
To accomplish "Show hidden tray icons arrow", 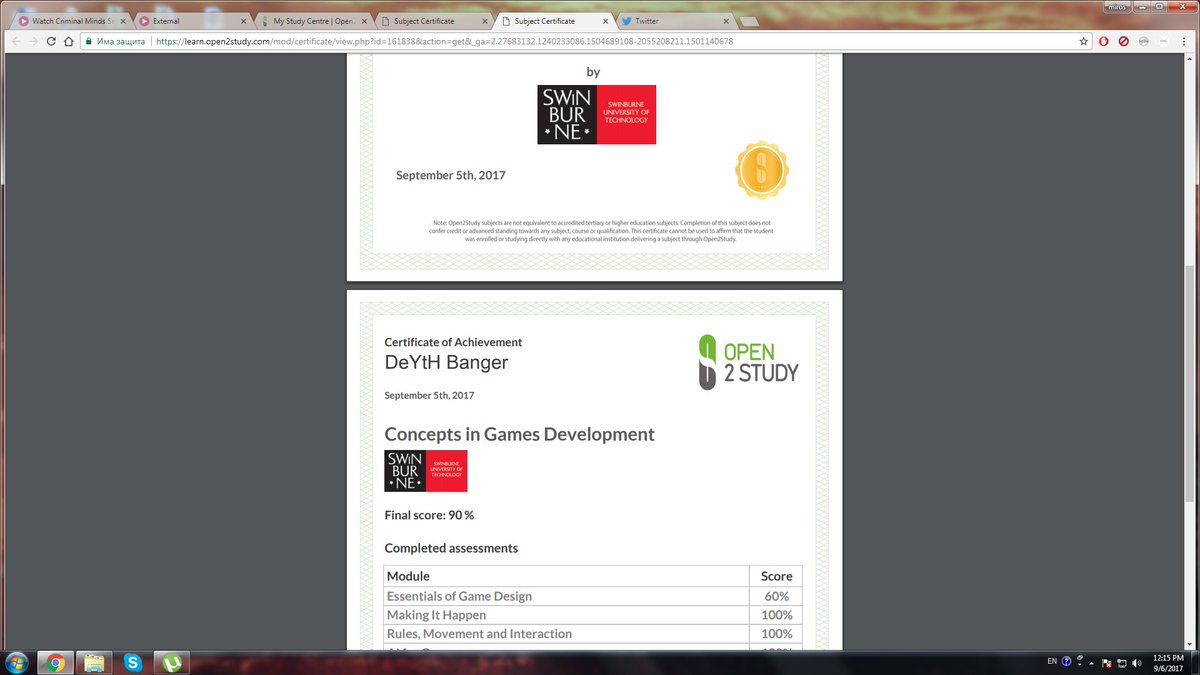I will [1089, 662].
